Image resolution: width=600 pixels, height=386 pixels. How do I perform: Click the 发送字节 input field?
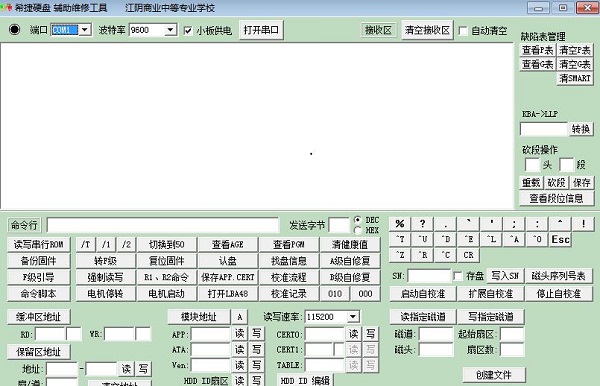[339, 225]
